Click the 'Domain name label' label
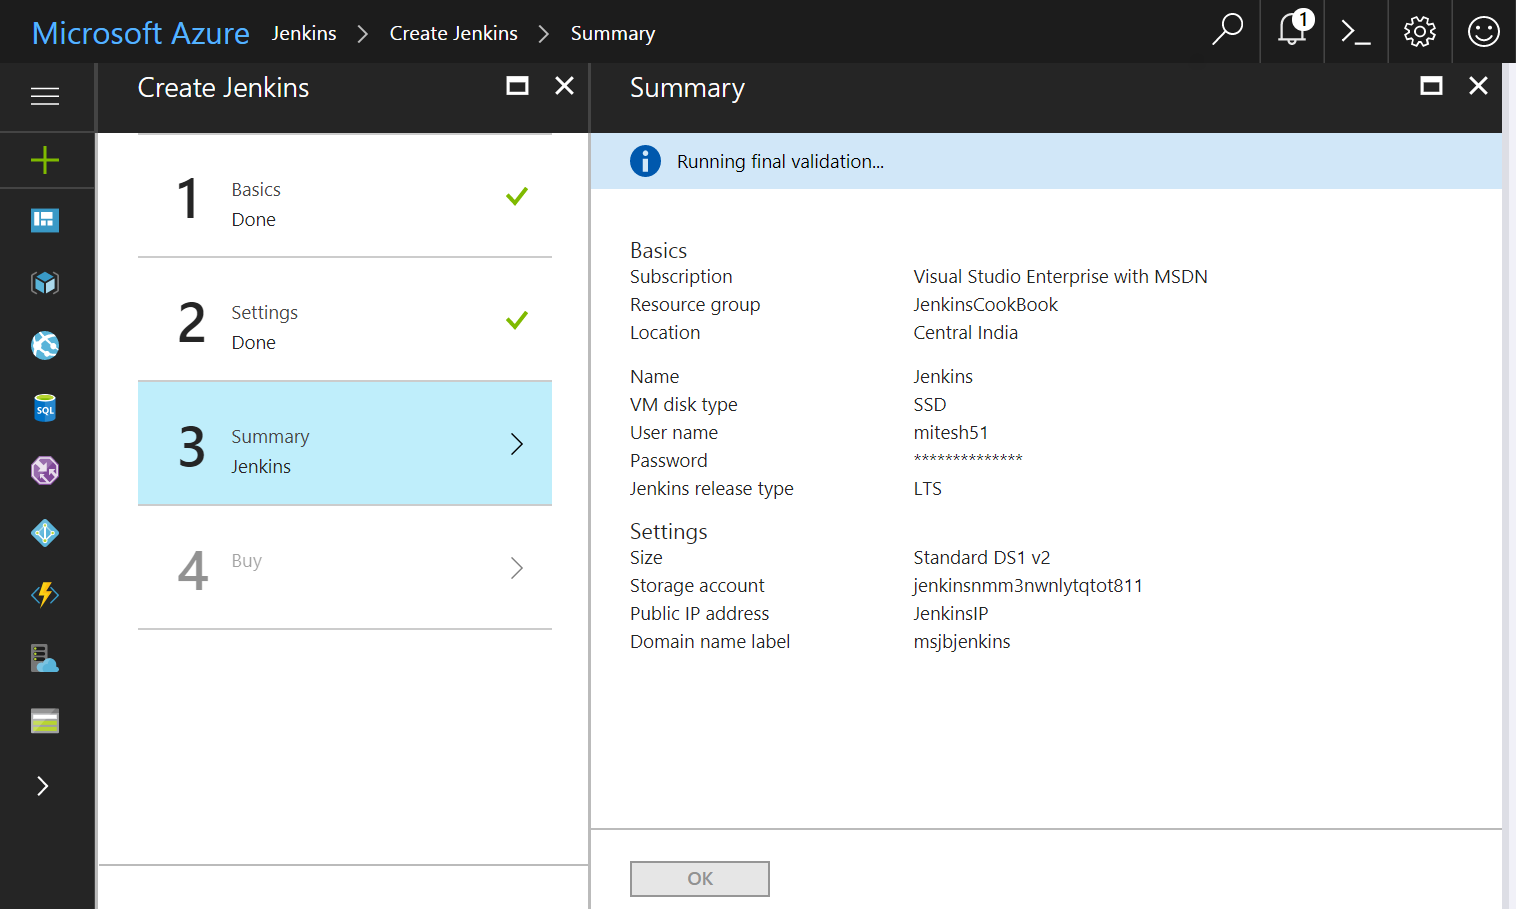This screenshot has width=1516, height=909. pyautogui.click(x=710, y=641)
